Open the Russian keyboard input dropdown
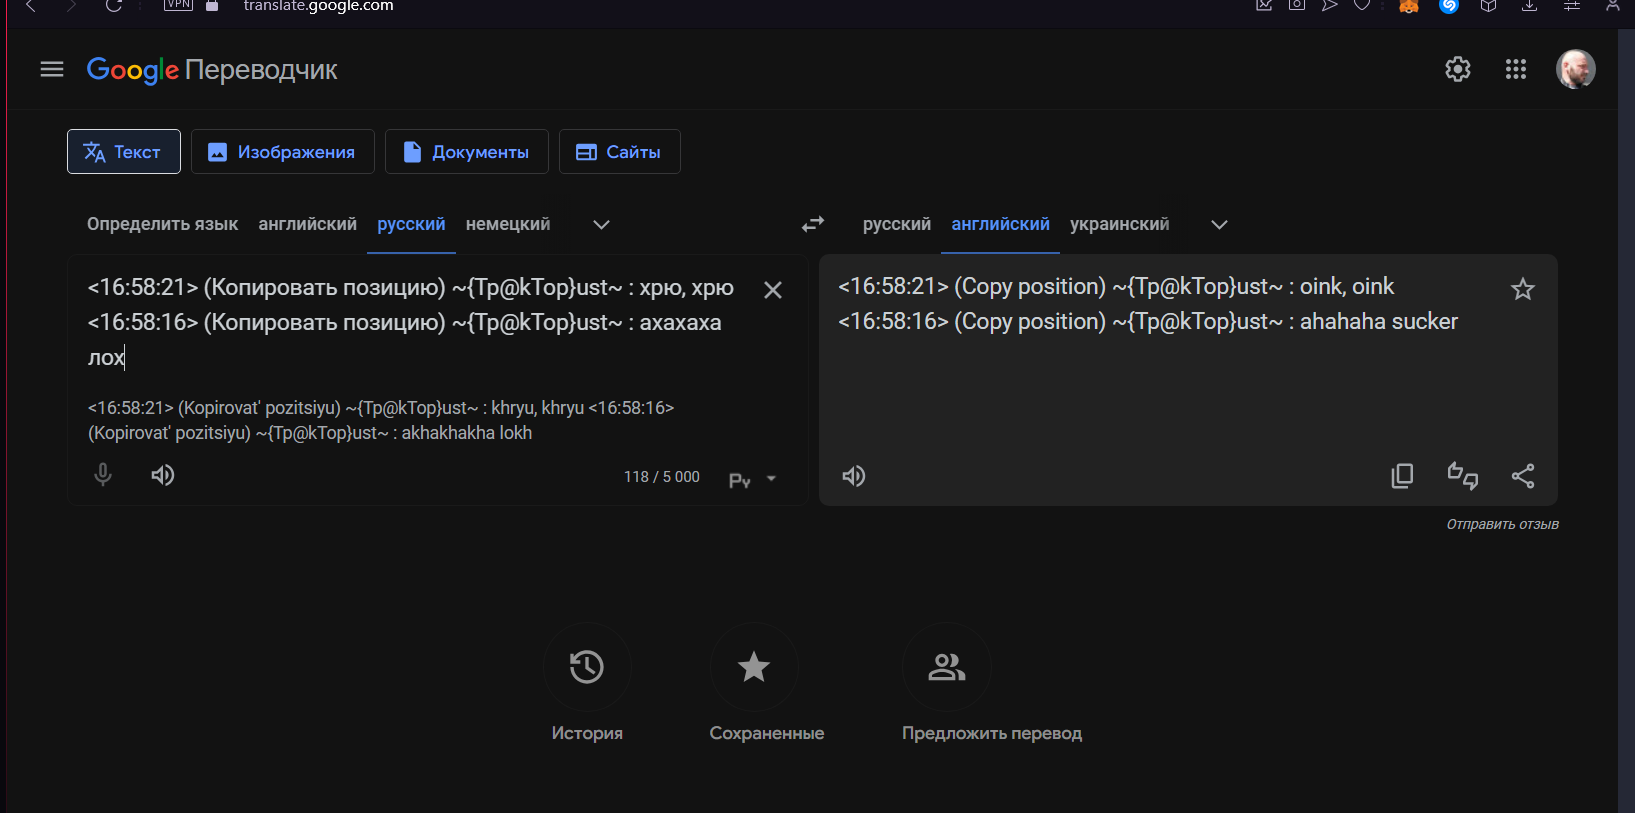This screenshot has height=813, width=1635. (771, 479)
